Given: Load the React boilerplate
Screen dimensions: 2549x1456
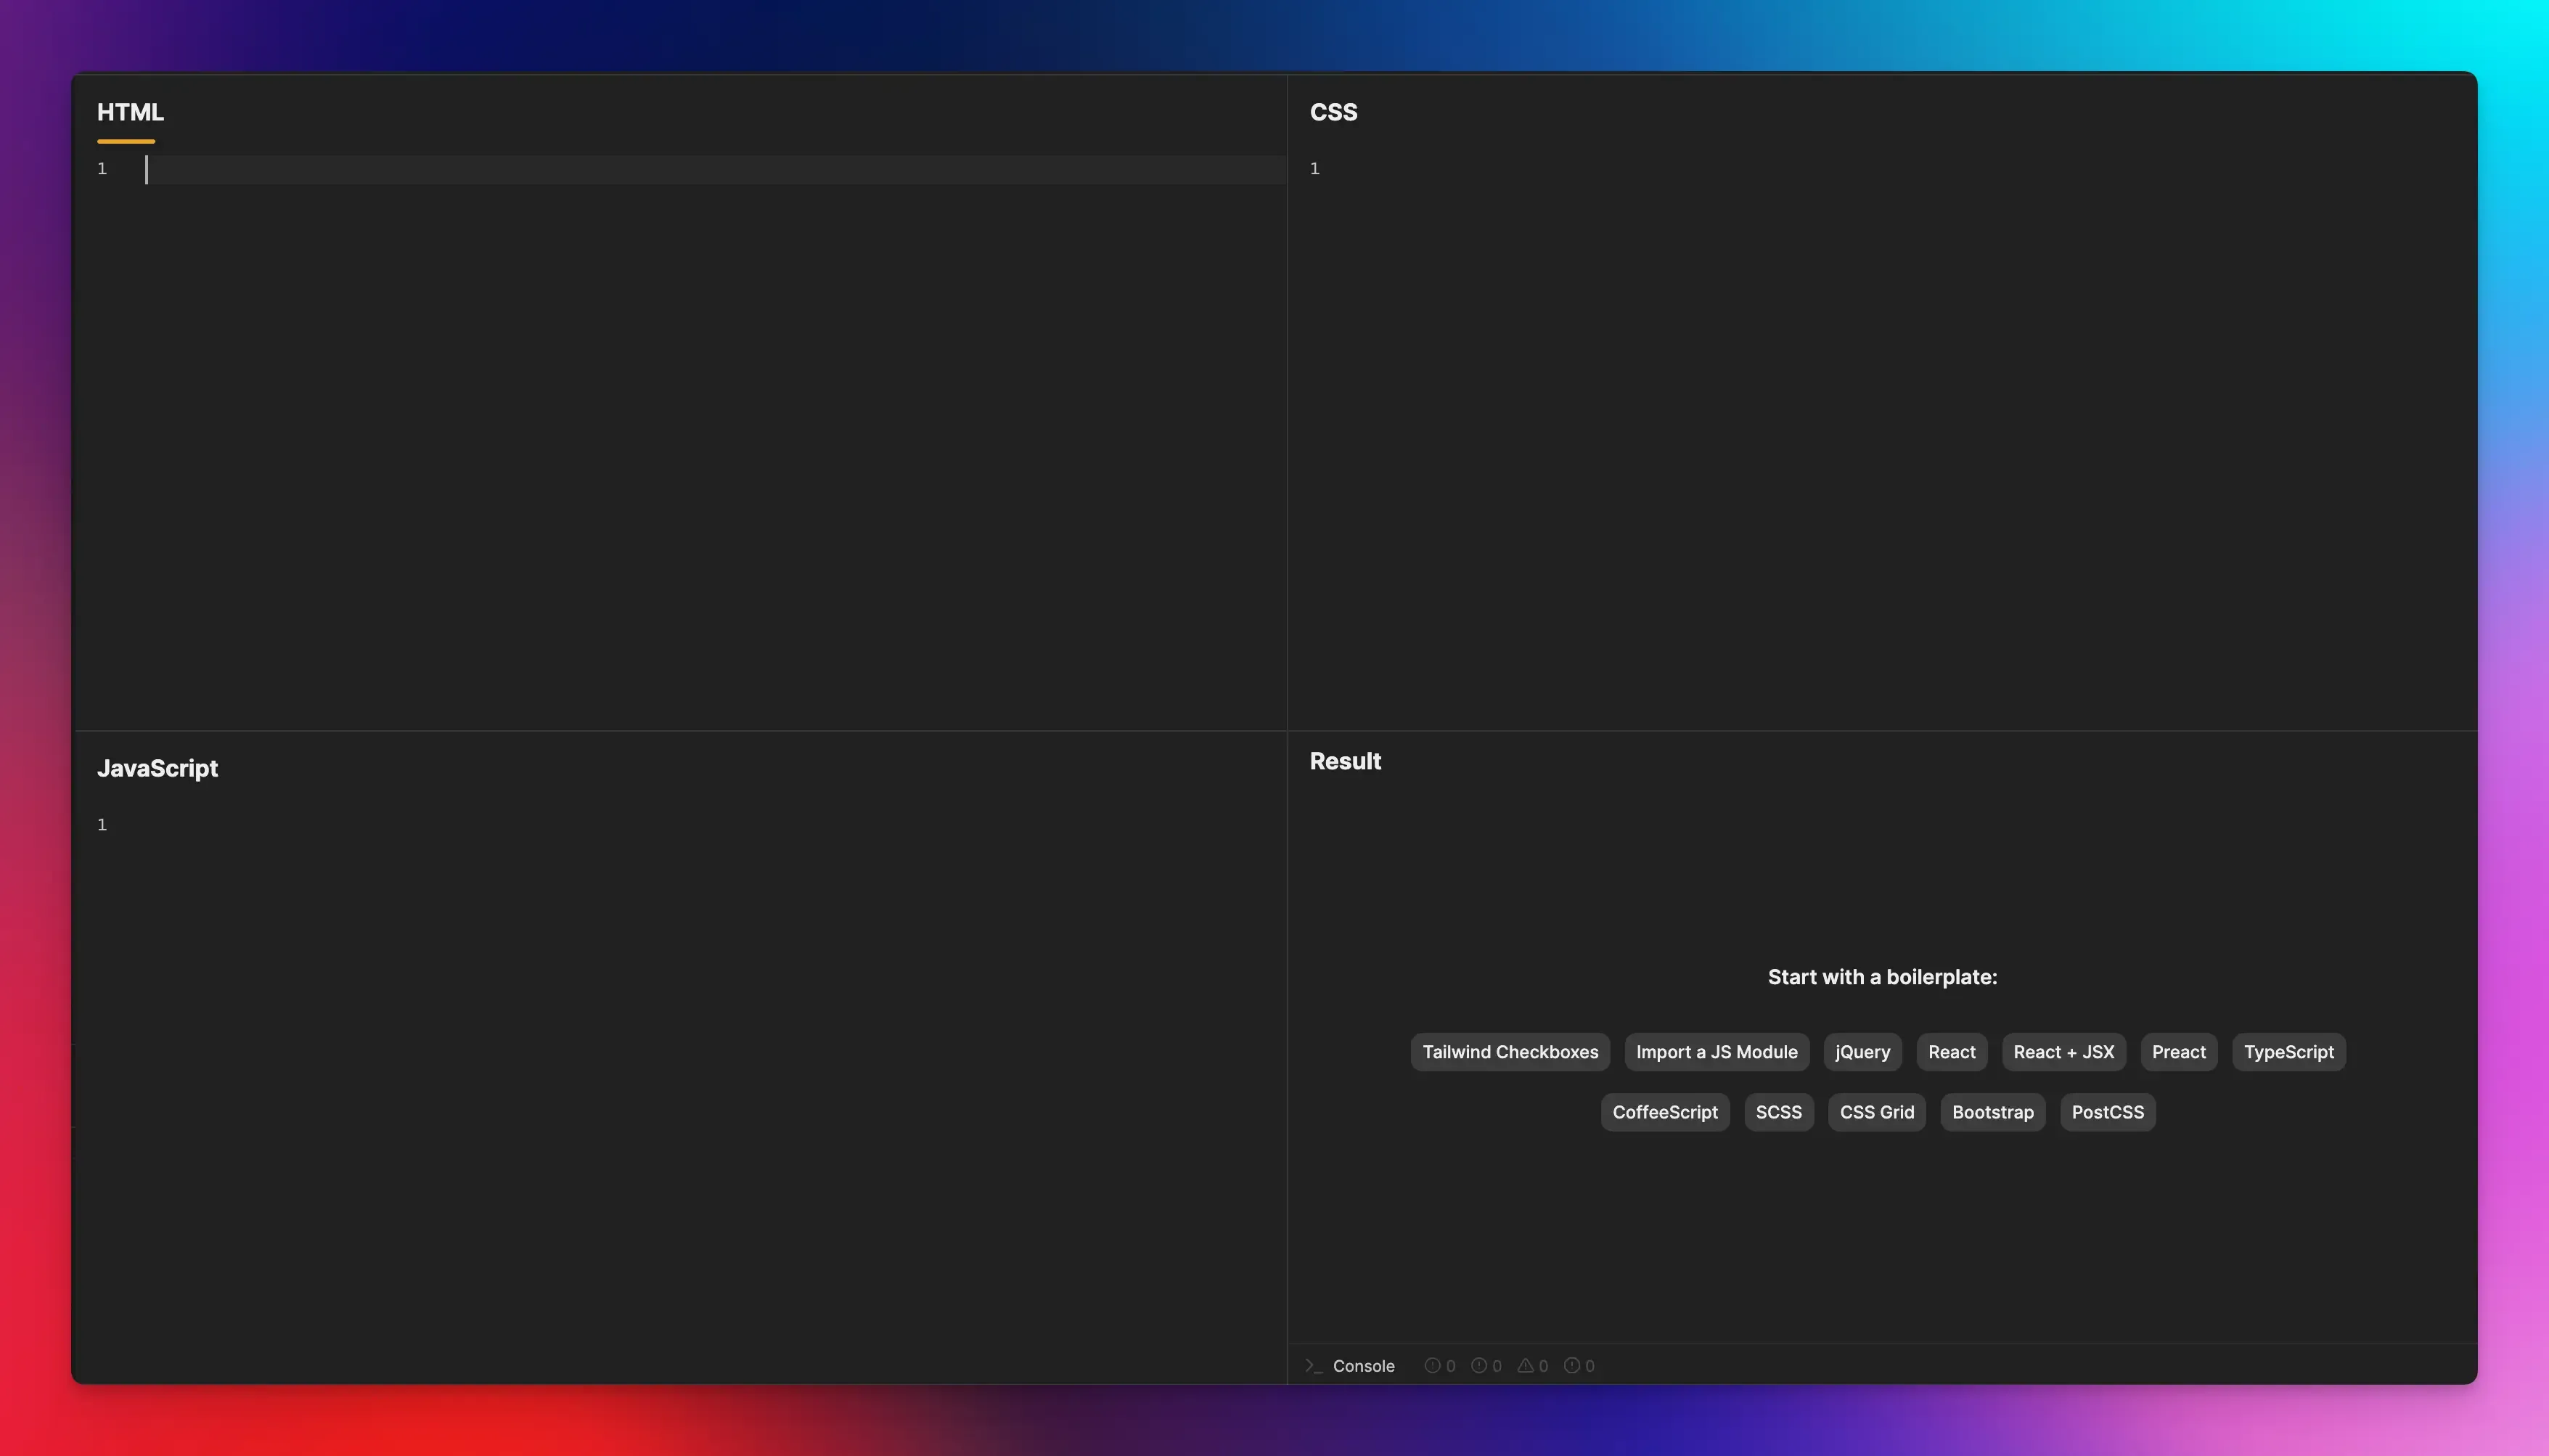Looking at the screenshot, I should coord(1950,1052).
